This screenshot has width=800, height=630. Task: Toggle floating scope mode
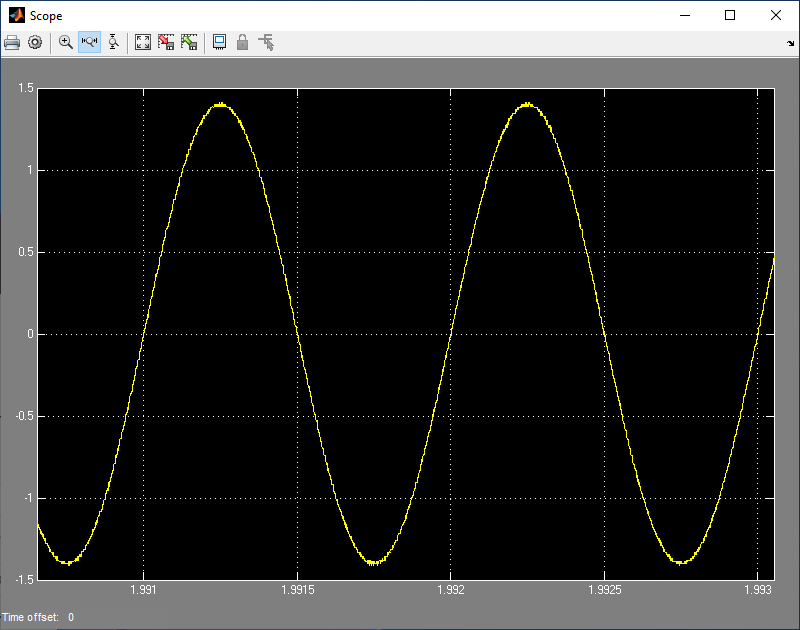click(x=219, y=43)
